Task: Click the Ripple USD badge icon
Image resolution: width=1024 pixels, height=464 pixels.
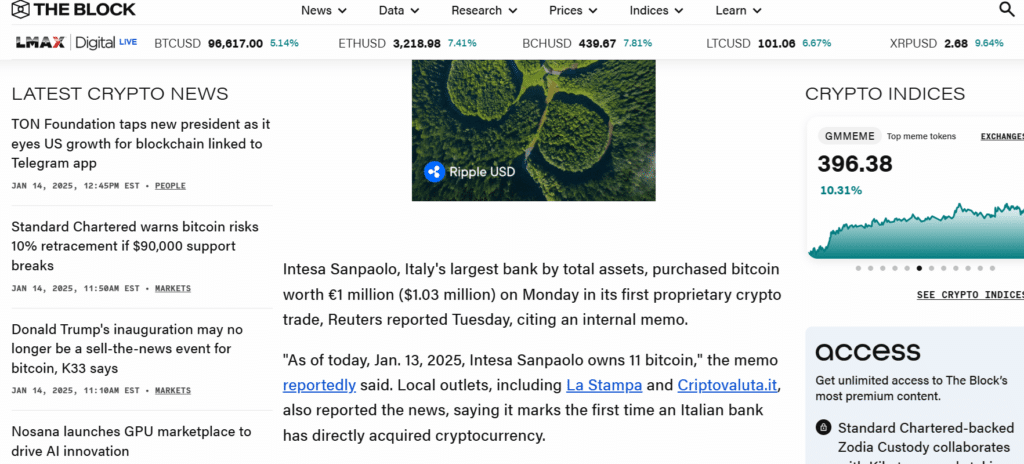Action: (434, 172)
